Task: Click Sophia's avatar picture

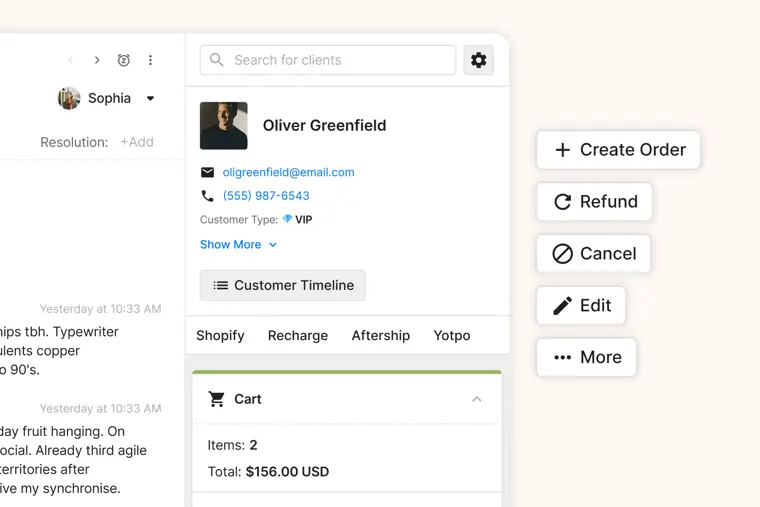Action: (x=69, y=98)
